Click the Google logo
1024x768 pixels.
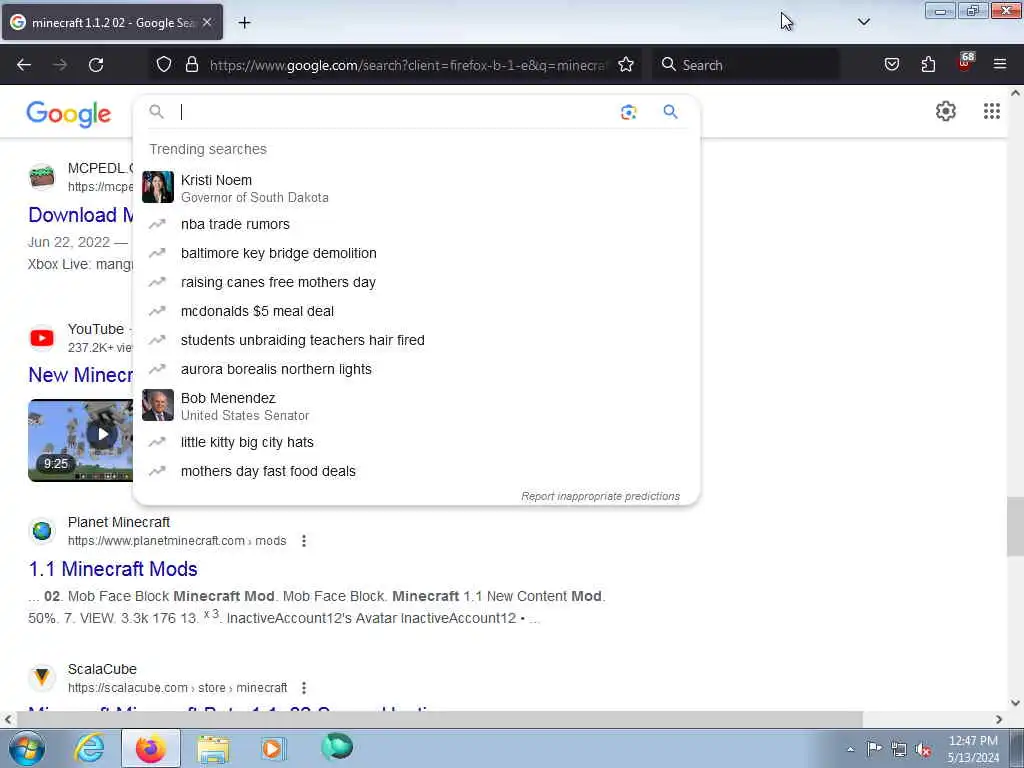69,114
